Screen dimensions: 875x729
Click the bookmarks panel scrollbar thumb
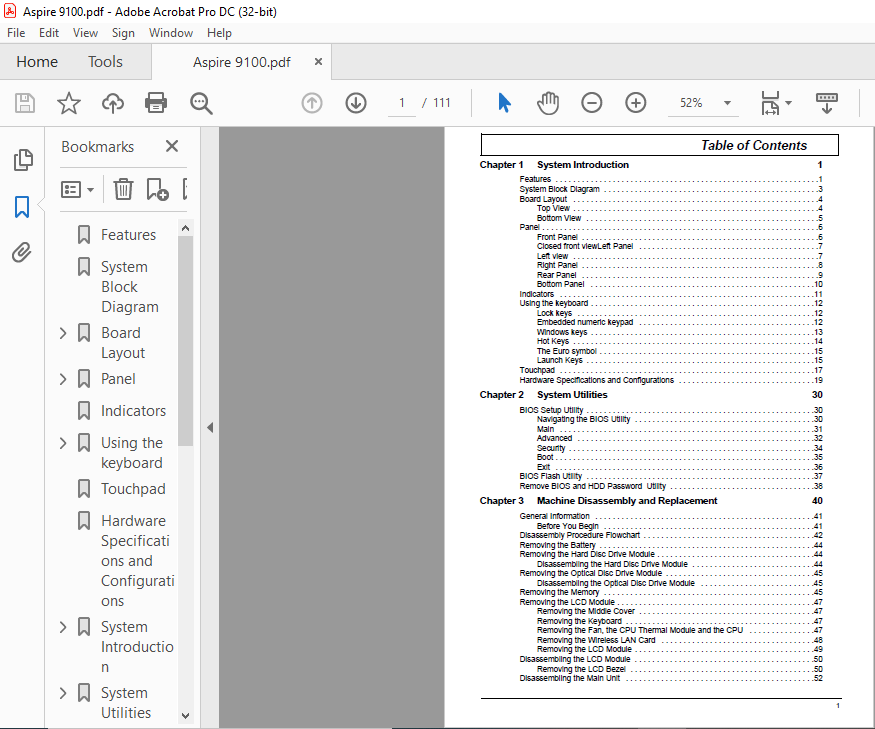(x=185, y=340)
